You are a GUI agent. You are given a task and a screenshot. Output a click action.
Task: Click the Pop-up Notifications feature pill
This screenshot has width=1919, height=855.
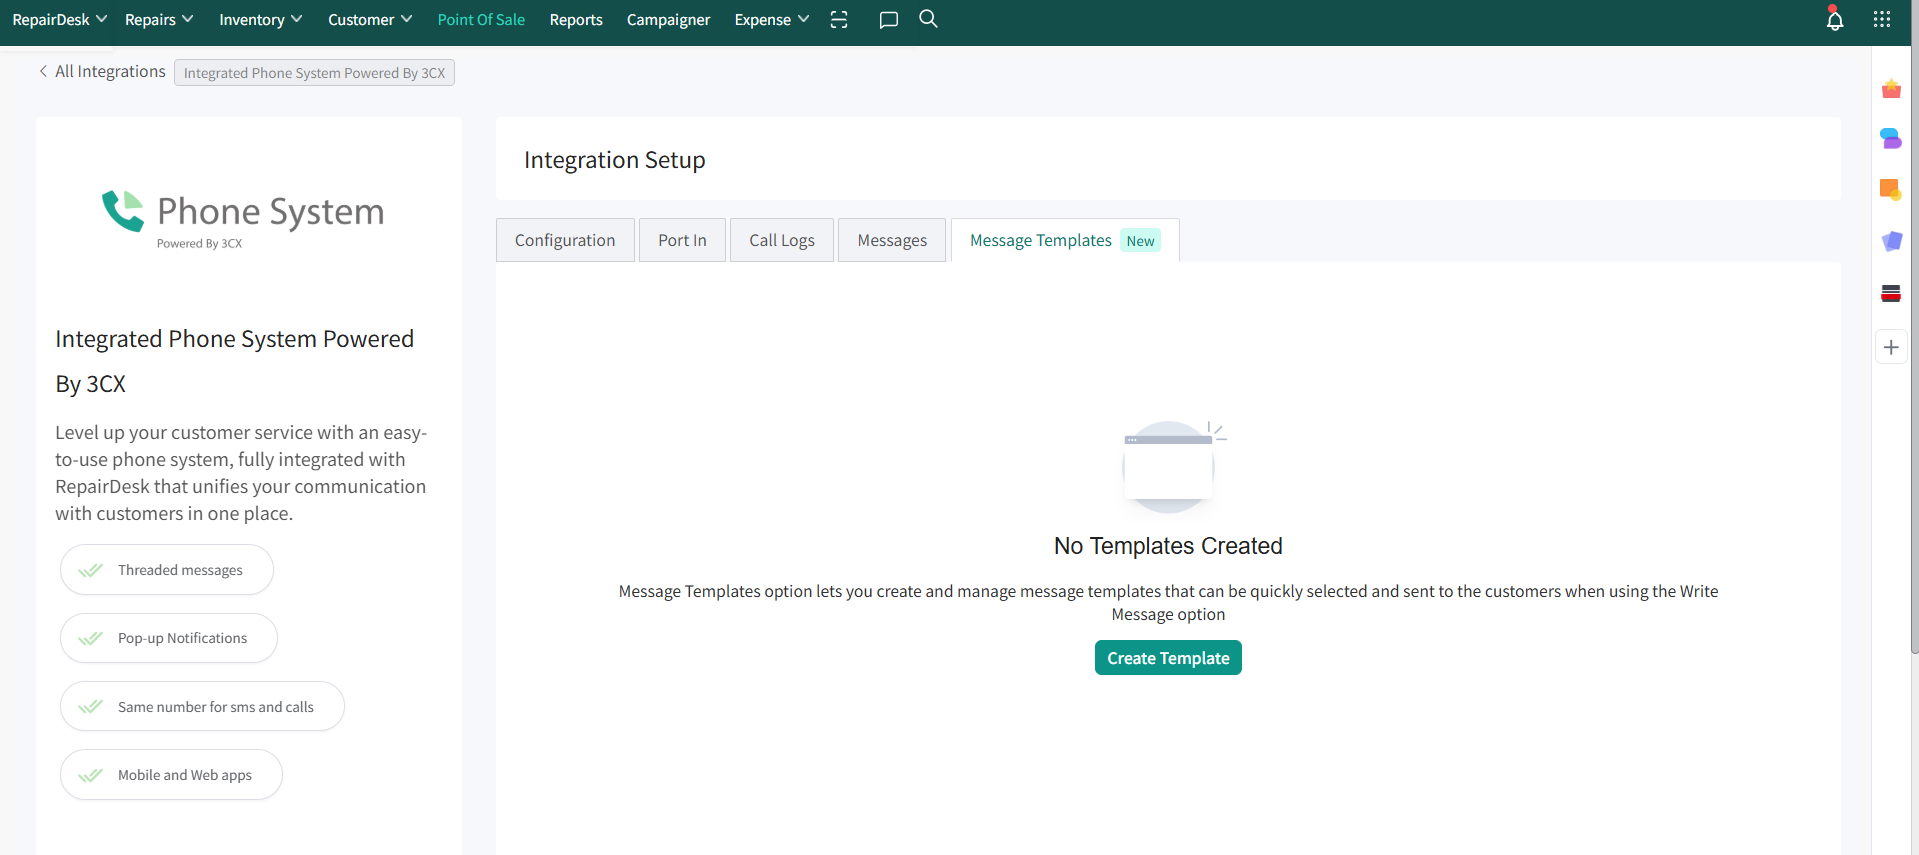[x=169, y=638]
